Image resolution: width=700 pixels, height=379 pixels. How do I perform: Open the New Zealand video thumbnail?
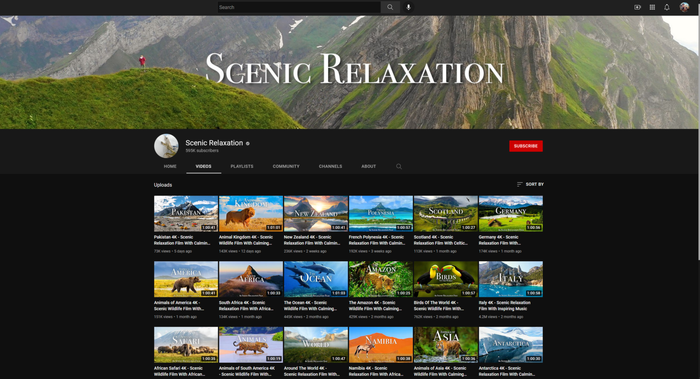pos(316,213)
